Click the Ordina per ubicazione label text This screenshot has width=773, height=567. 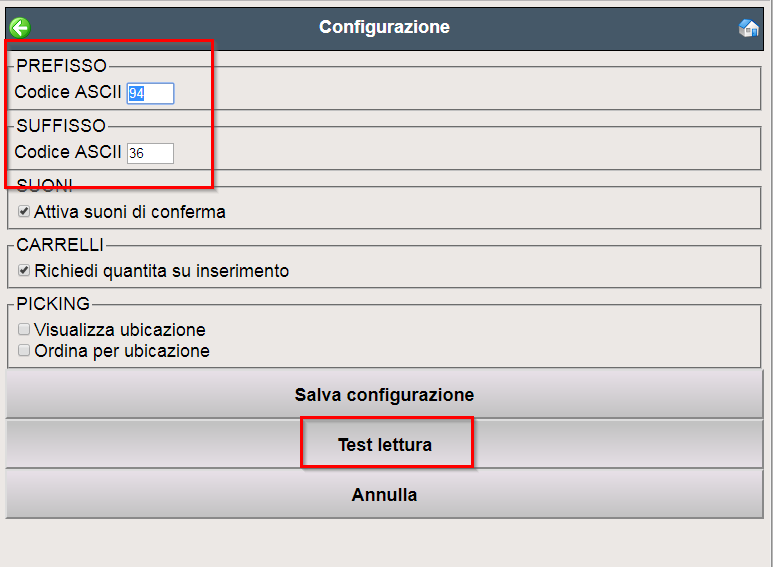pos(122,351)
